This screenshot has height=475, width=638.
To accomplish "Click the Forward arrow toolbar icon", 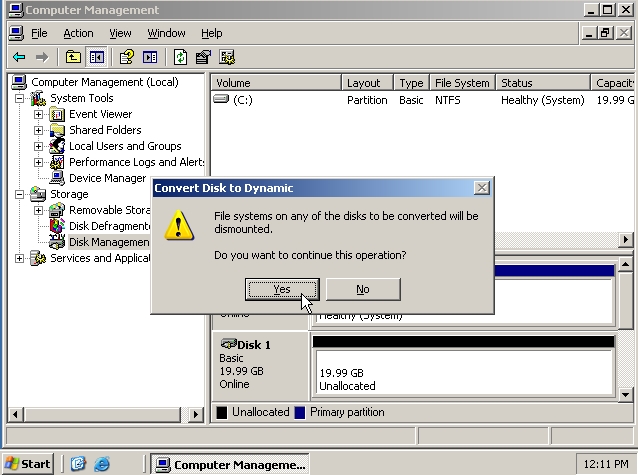I will click(42, 57).
